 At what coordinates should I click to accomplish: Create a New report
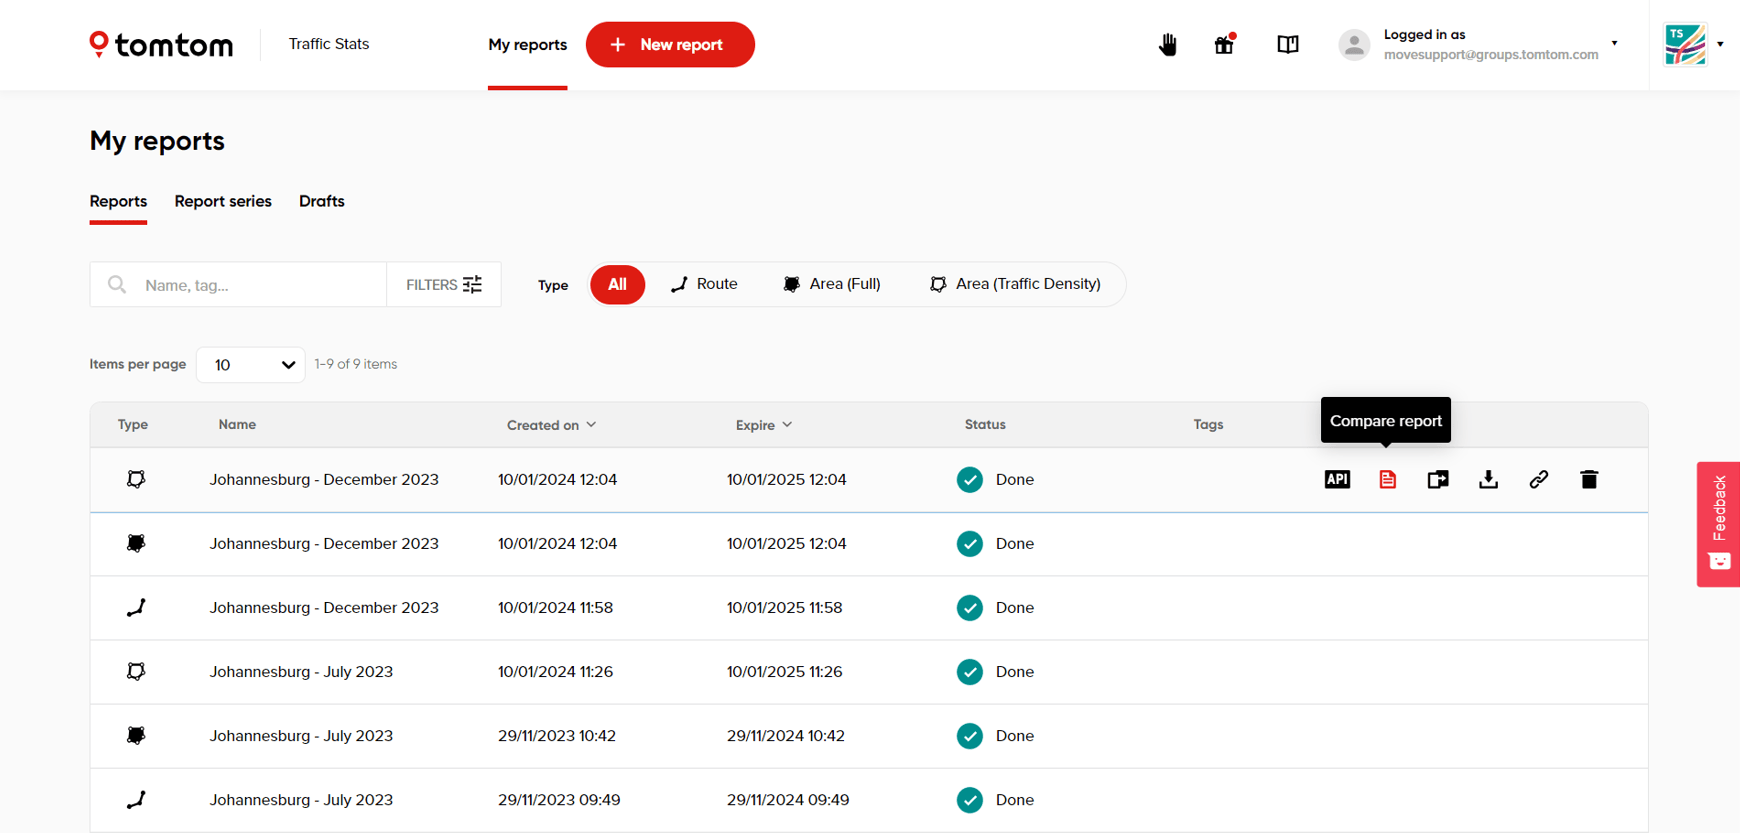pyautogui.click(x=670, y=45)
